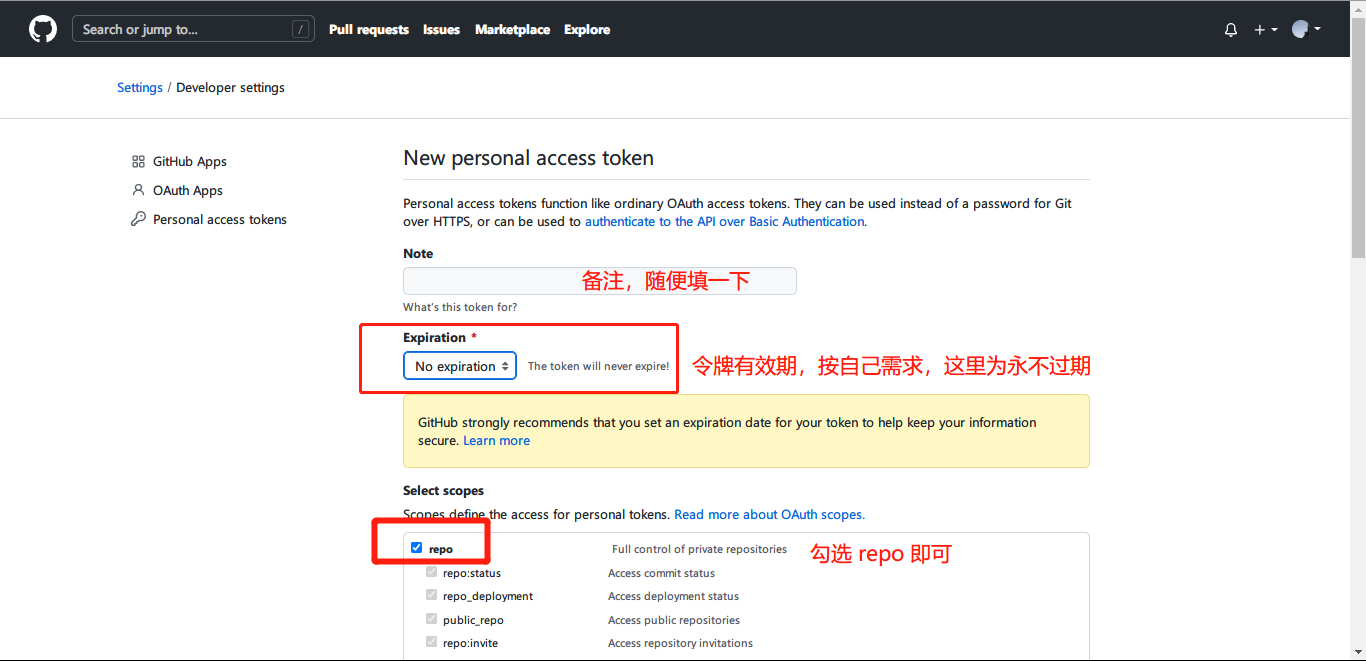Open the No expiration dropdown
This screenshot has height=661, width=1366.
point(460,366)
